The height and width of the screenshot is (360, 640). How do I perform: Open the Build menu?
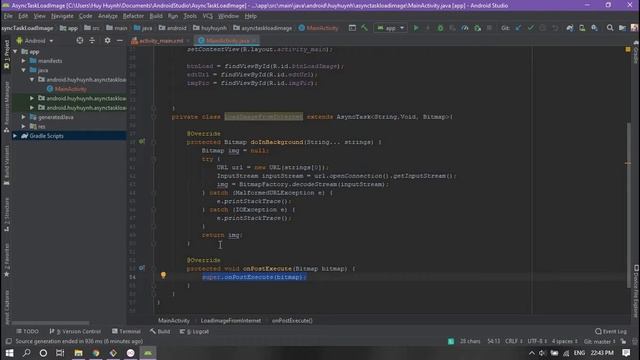[156, 16]
